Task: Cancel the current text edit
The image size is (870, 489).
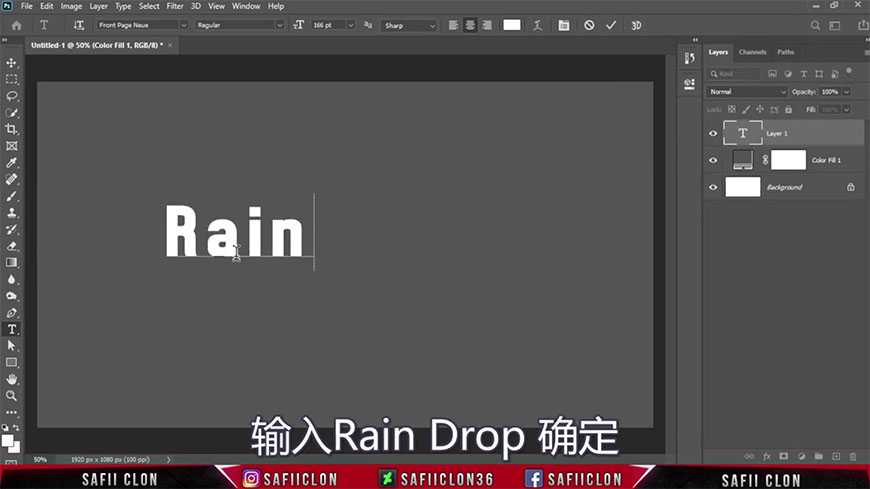Action: click(x=589, y=25)
